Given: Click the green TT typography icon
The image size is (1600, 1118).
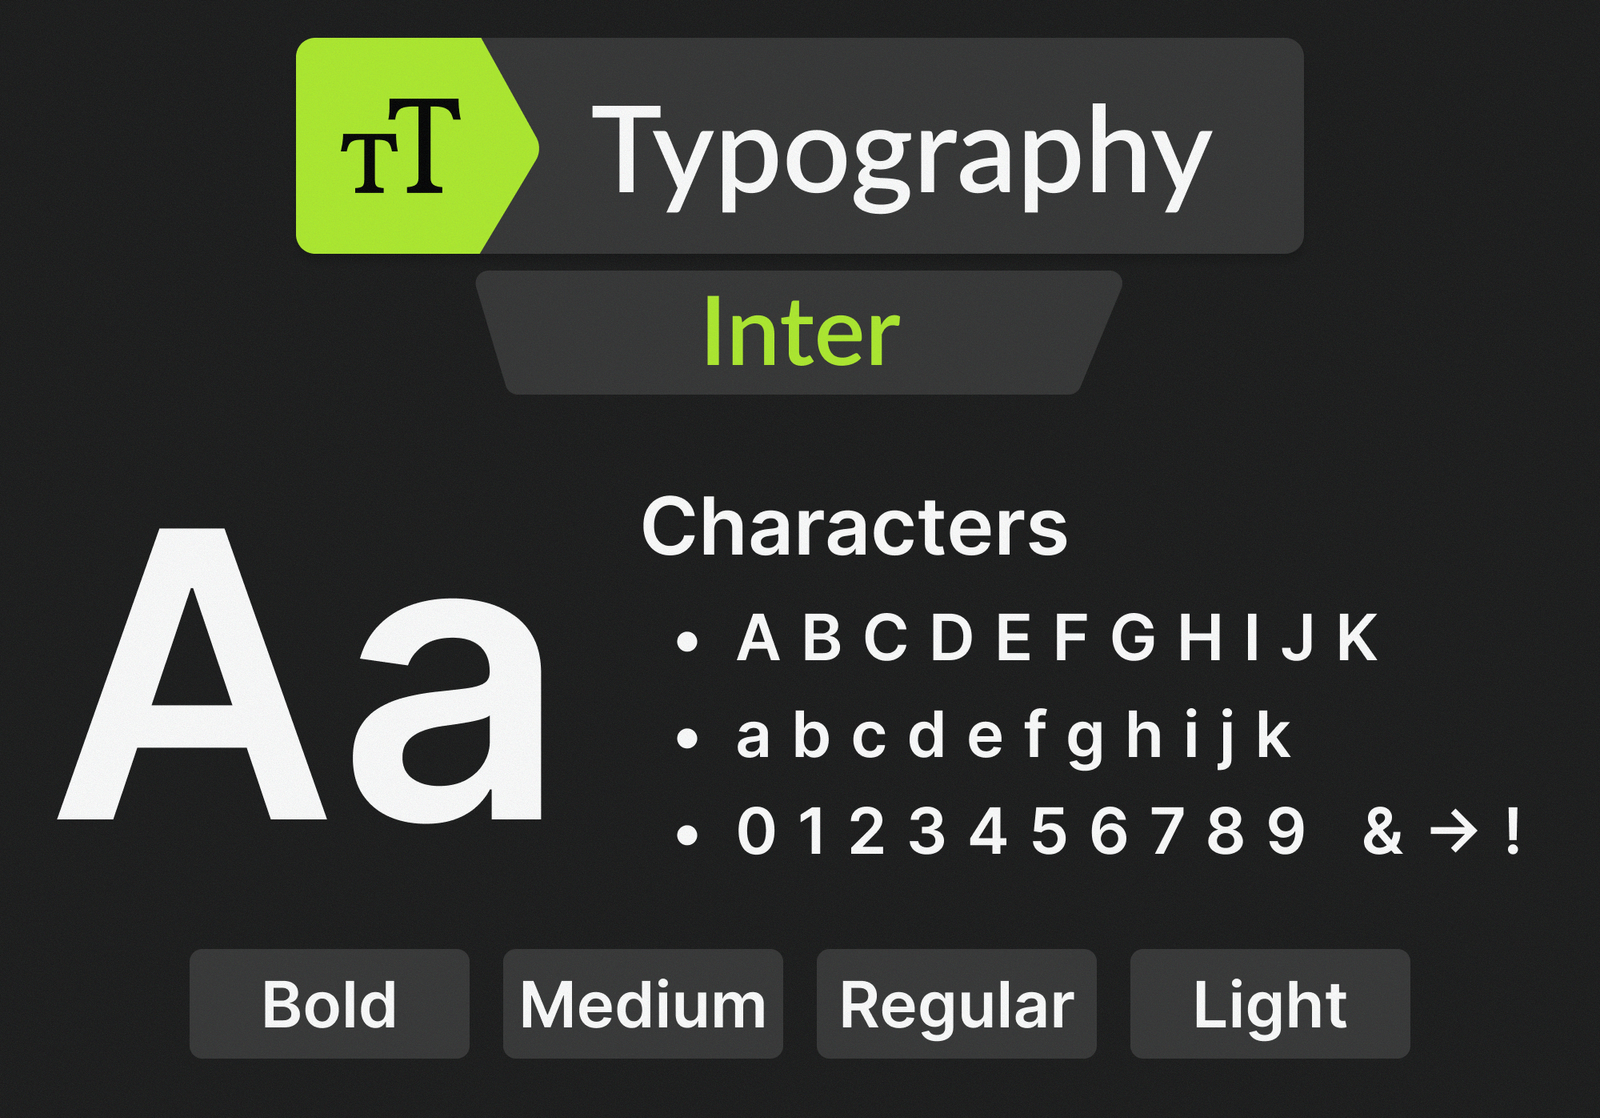Looking at the screenshot, I should point(401,147).
